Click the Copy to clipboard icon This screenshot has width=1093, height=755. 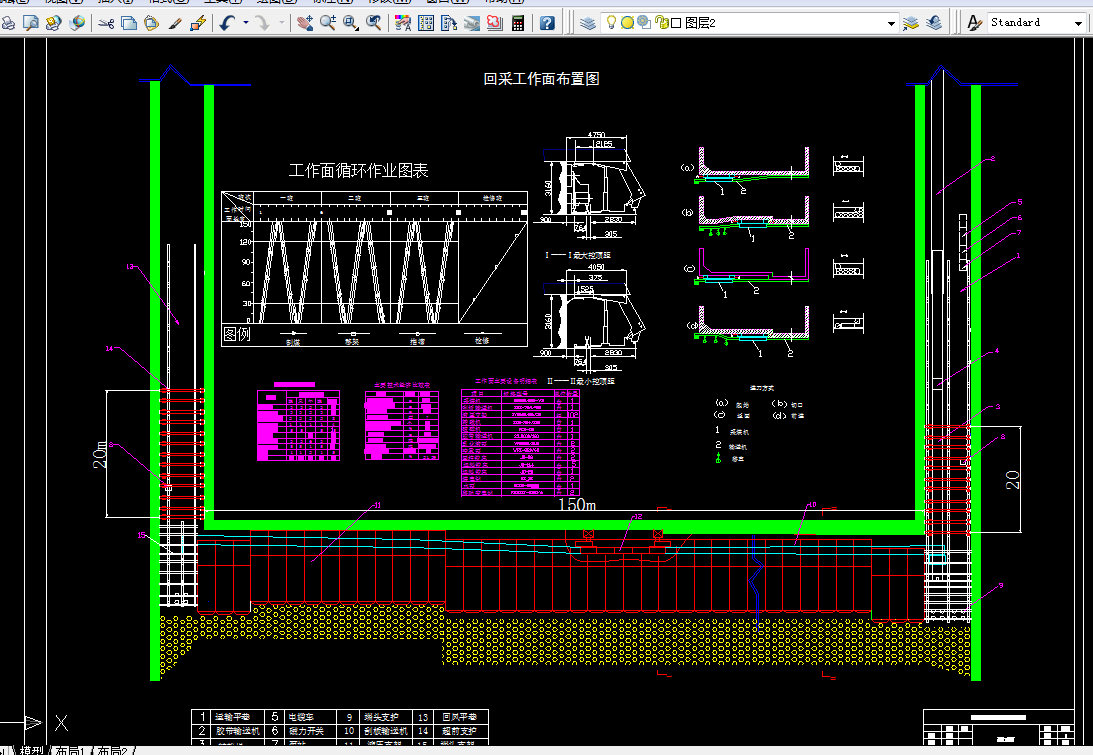click(129, 23)
